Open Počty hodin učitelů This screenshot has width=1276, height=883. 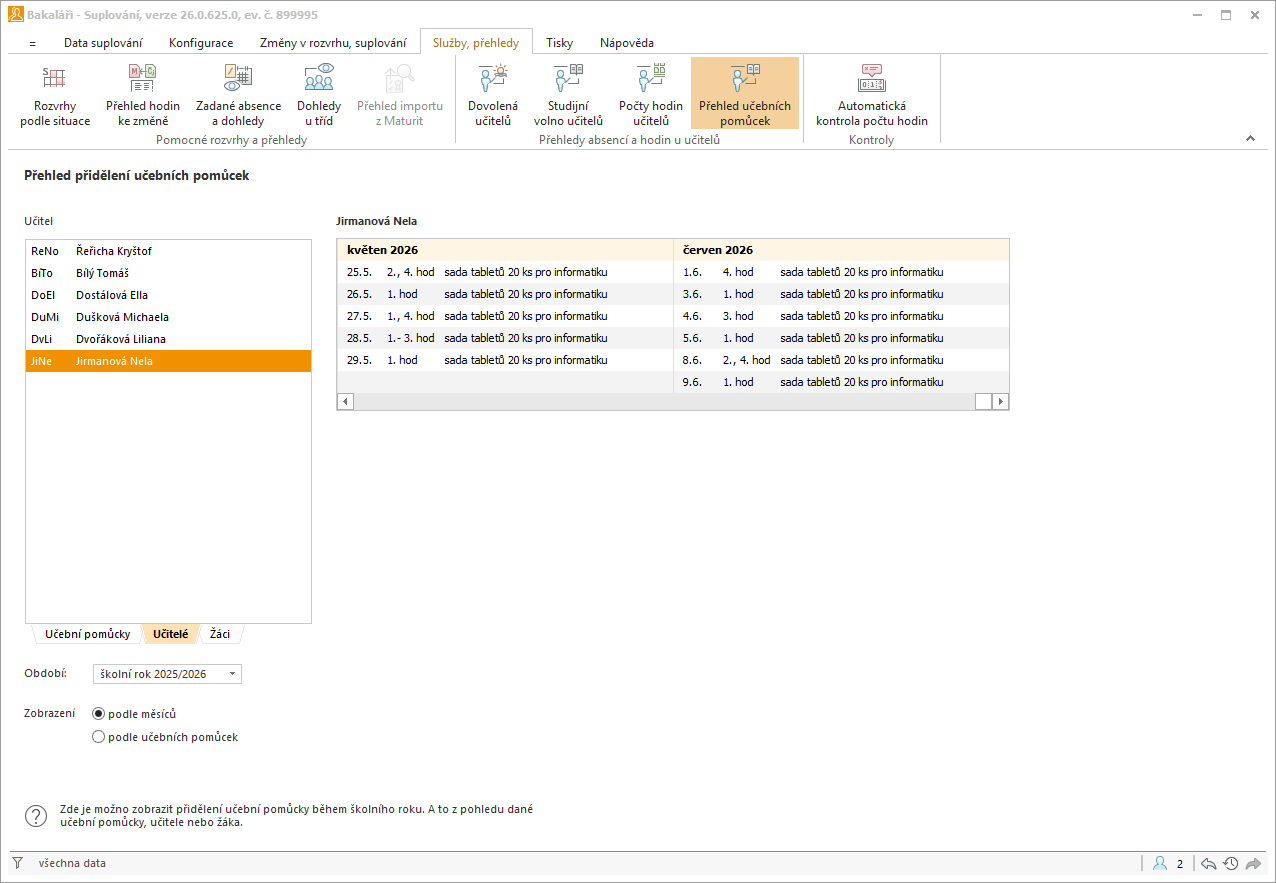(651, 94)
